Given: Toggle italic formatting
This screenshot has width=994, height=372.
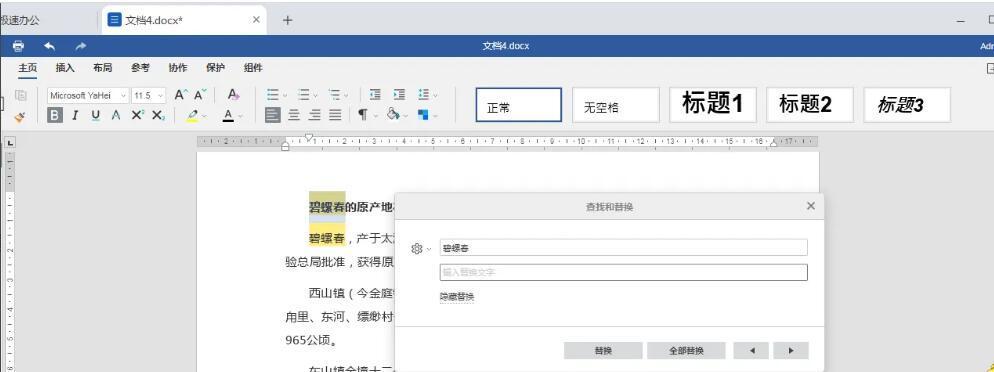Looking at the screenshot, I should pyautogui.click(x=75, y=115).
